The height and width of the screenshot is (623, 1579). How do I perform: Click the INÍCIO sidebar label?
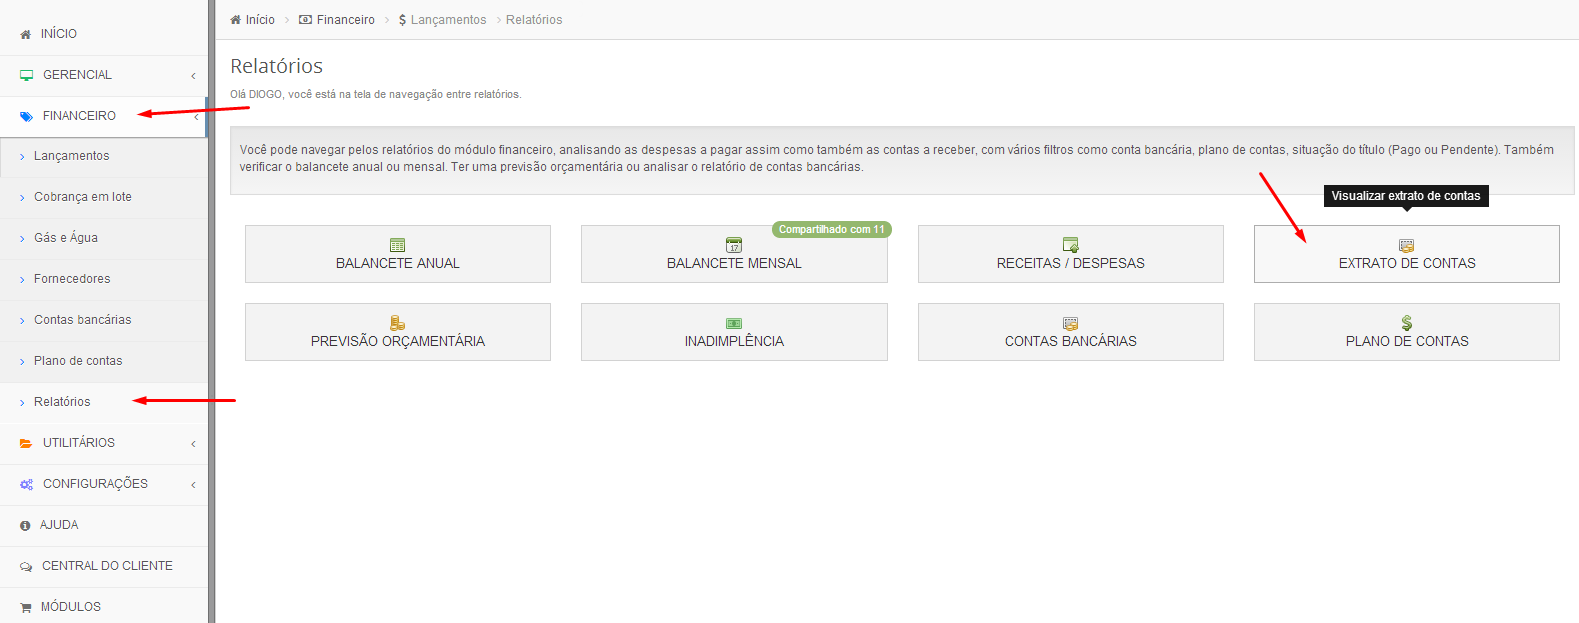(59, 34)
